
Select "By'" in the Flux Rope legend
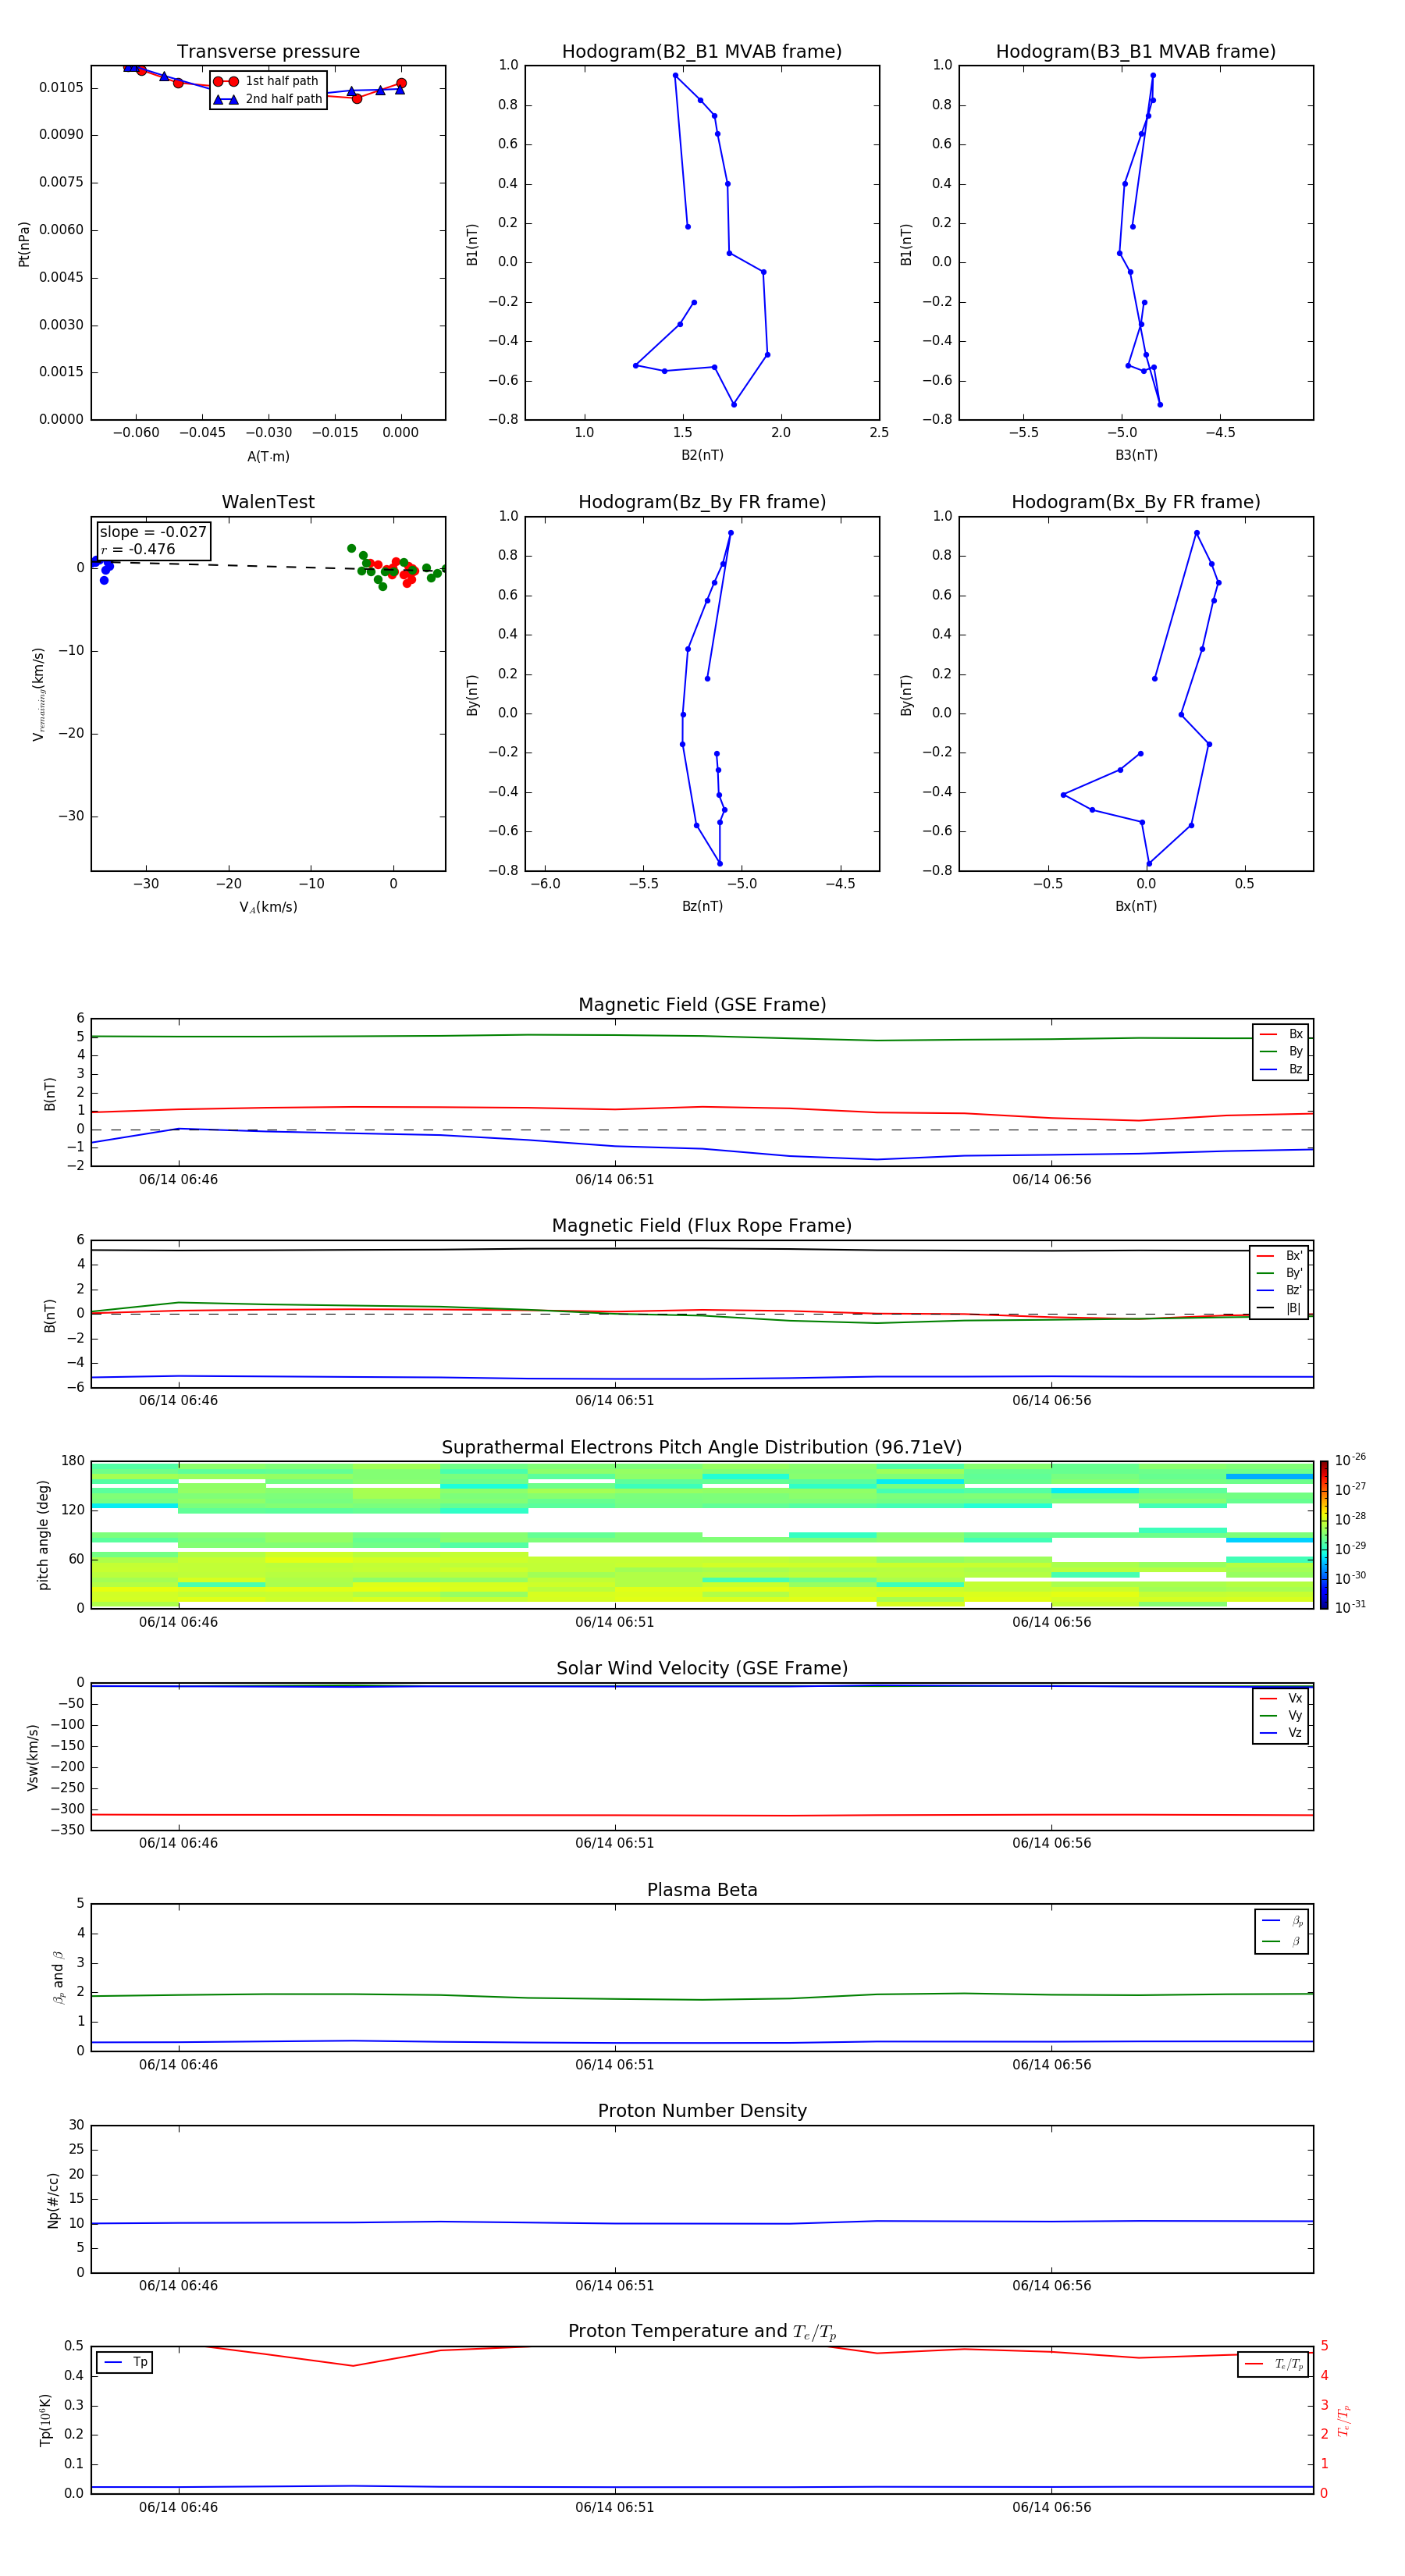click(1279, 1273)
